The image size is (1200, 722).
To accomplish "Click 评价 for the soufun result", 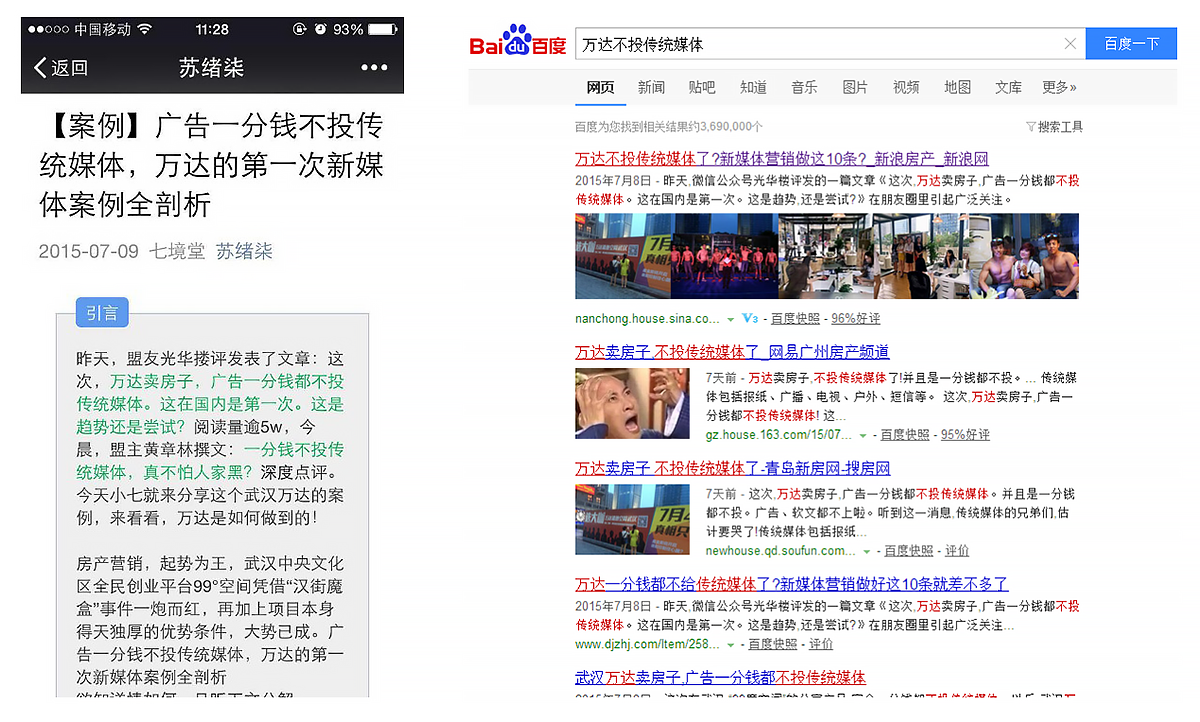I will [x=957, y=551].
